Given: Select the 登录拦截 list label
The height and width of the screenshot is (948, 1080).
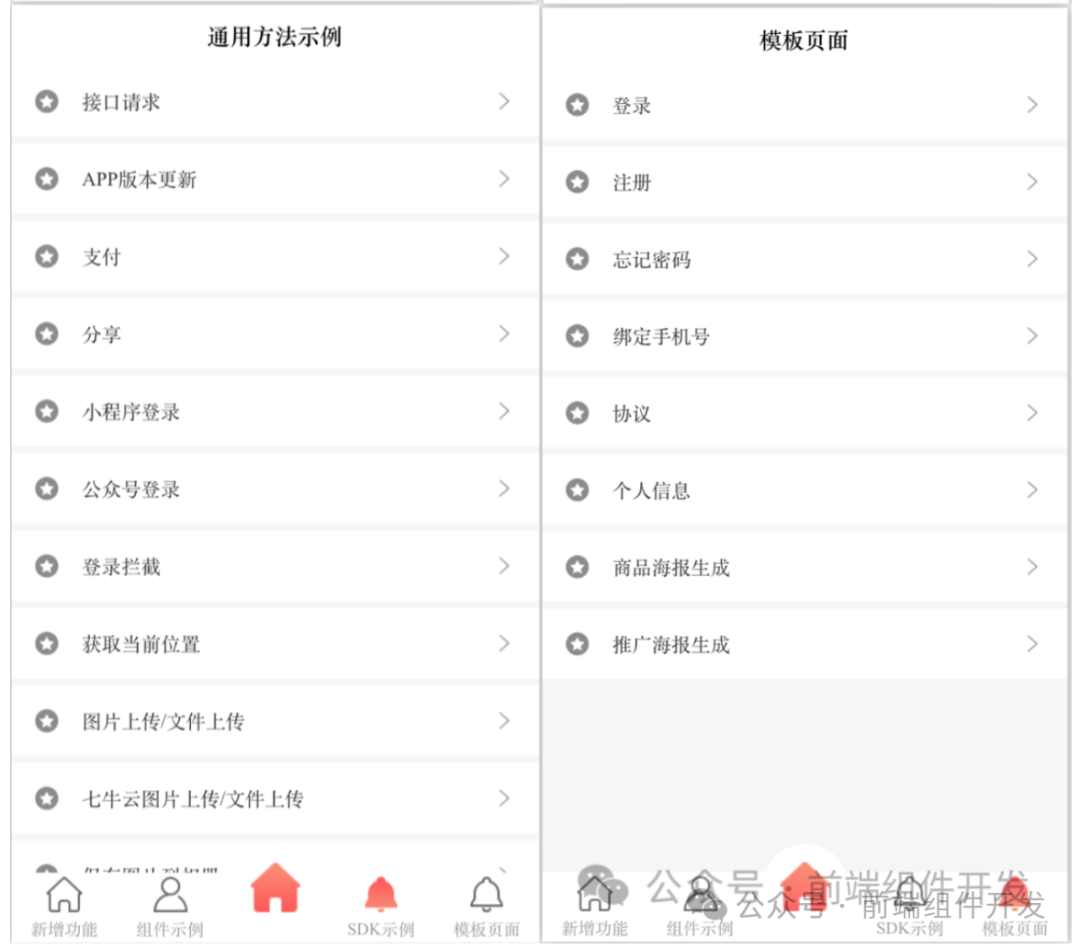Looking at the screenshot, I should (121, 567).
